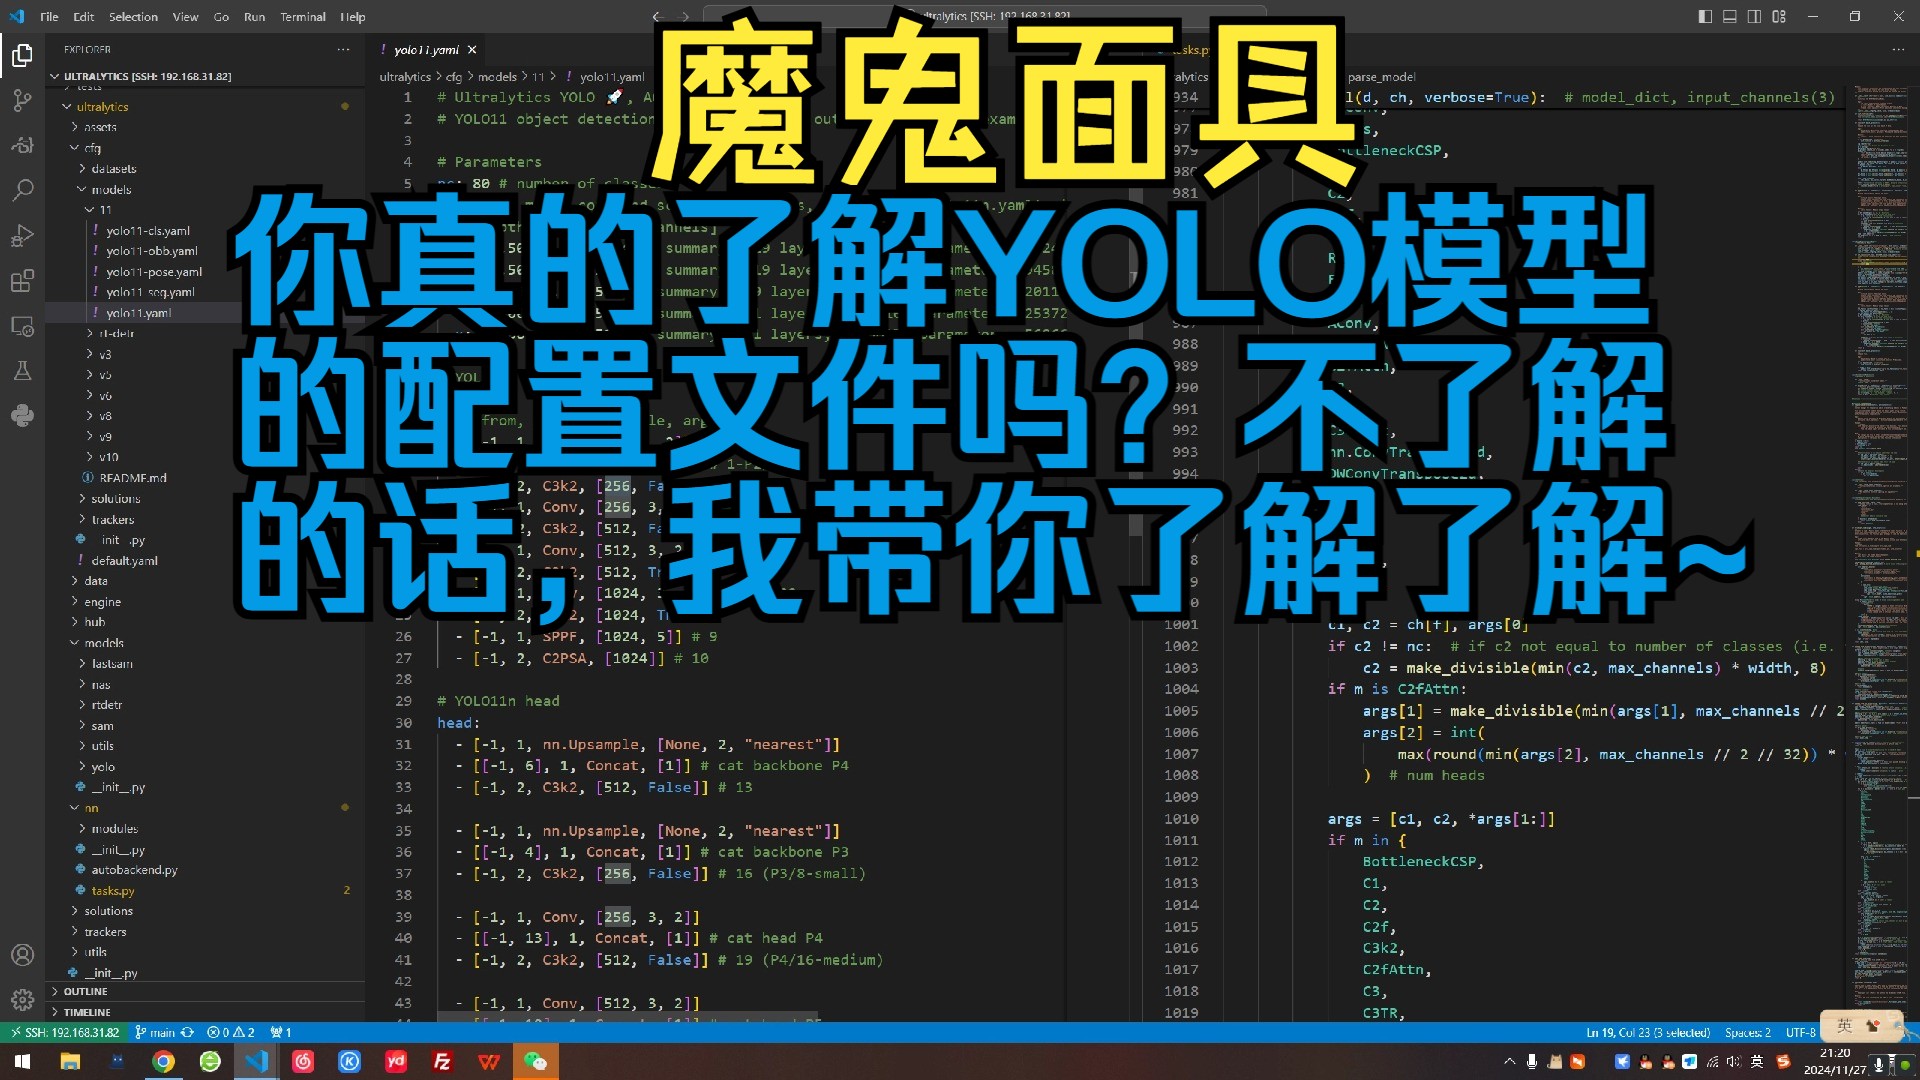
Task: Open the Accounts icon
Action: (x=22, y=955)
